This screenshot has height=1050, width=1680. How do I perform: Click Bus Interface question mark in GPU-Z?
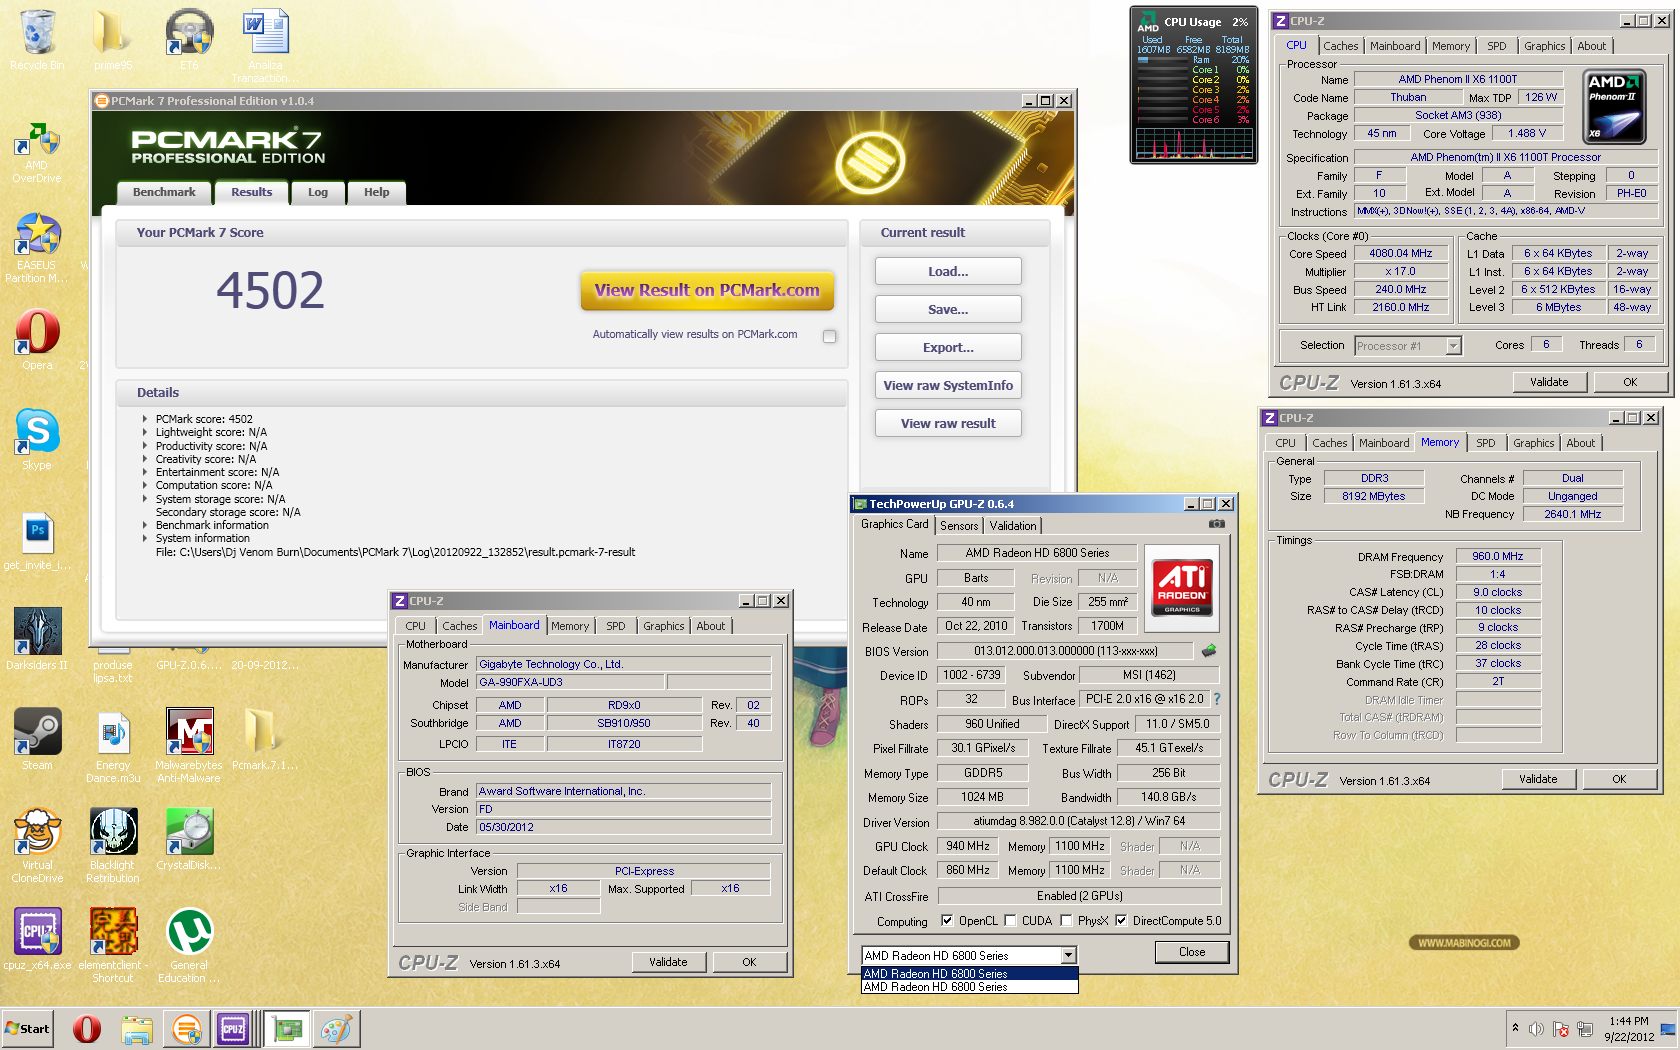tap(1217, 700)
